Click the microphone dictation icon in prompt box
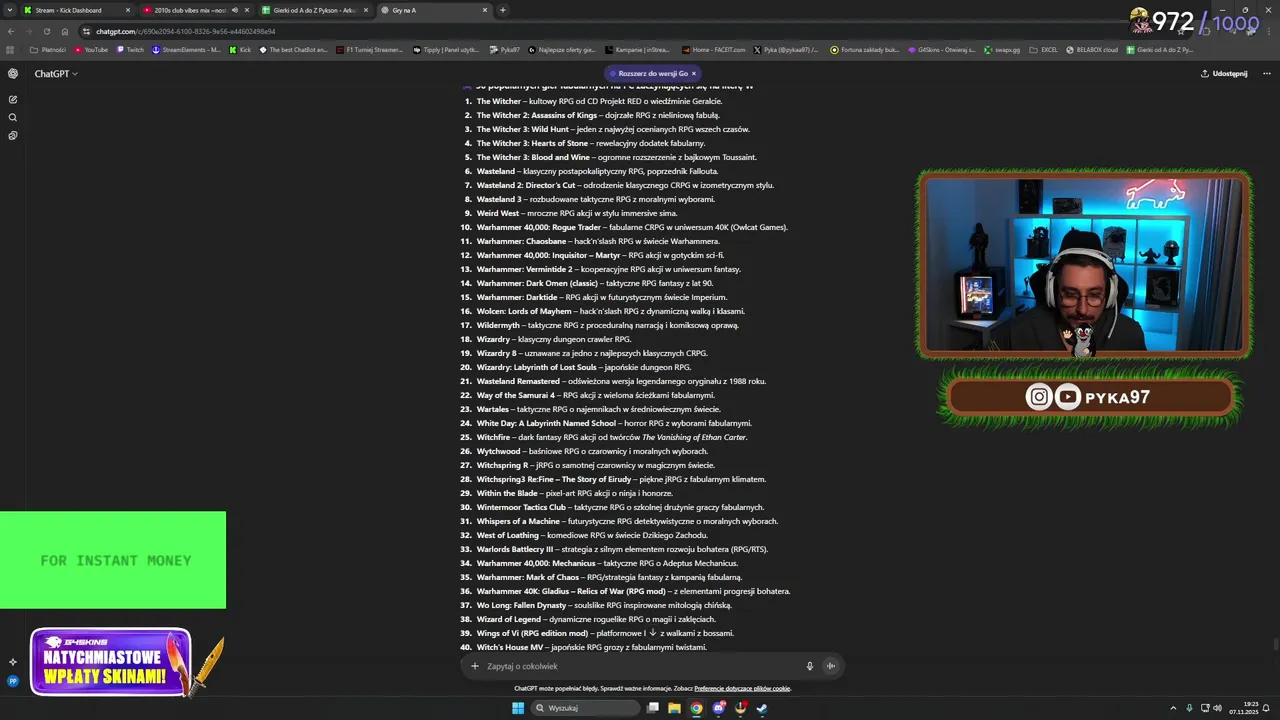 (x=810, y=666)
